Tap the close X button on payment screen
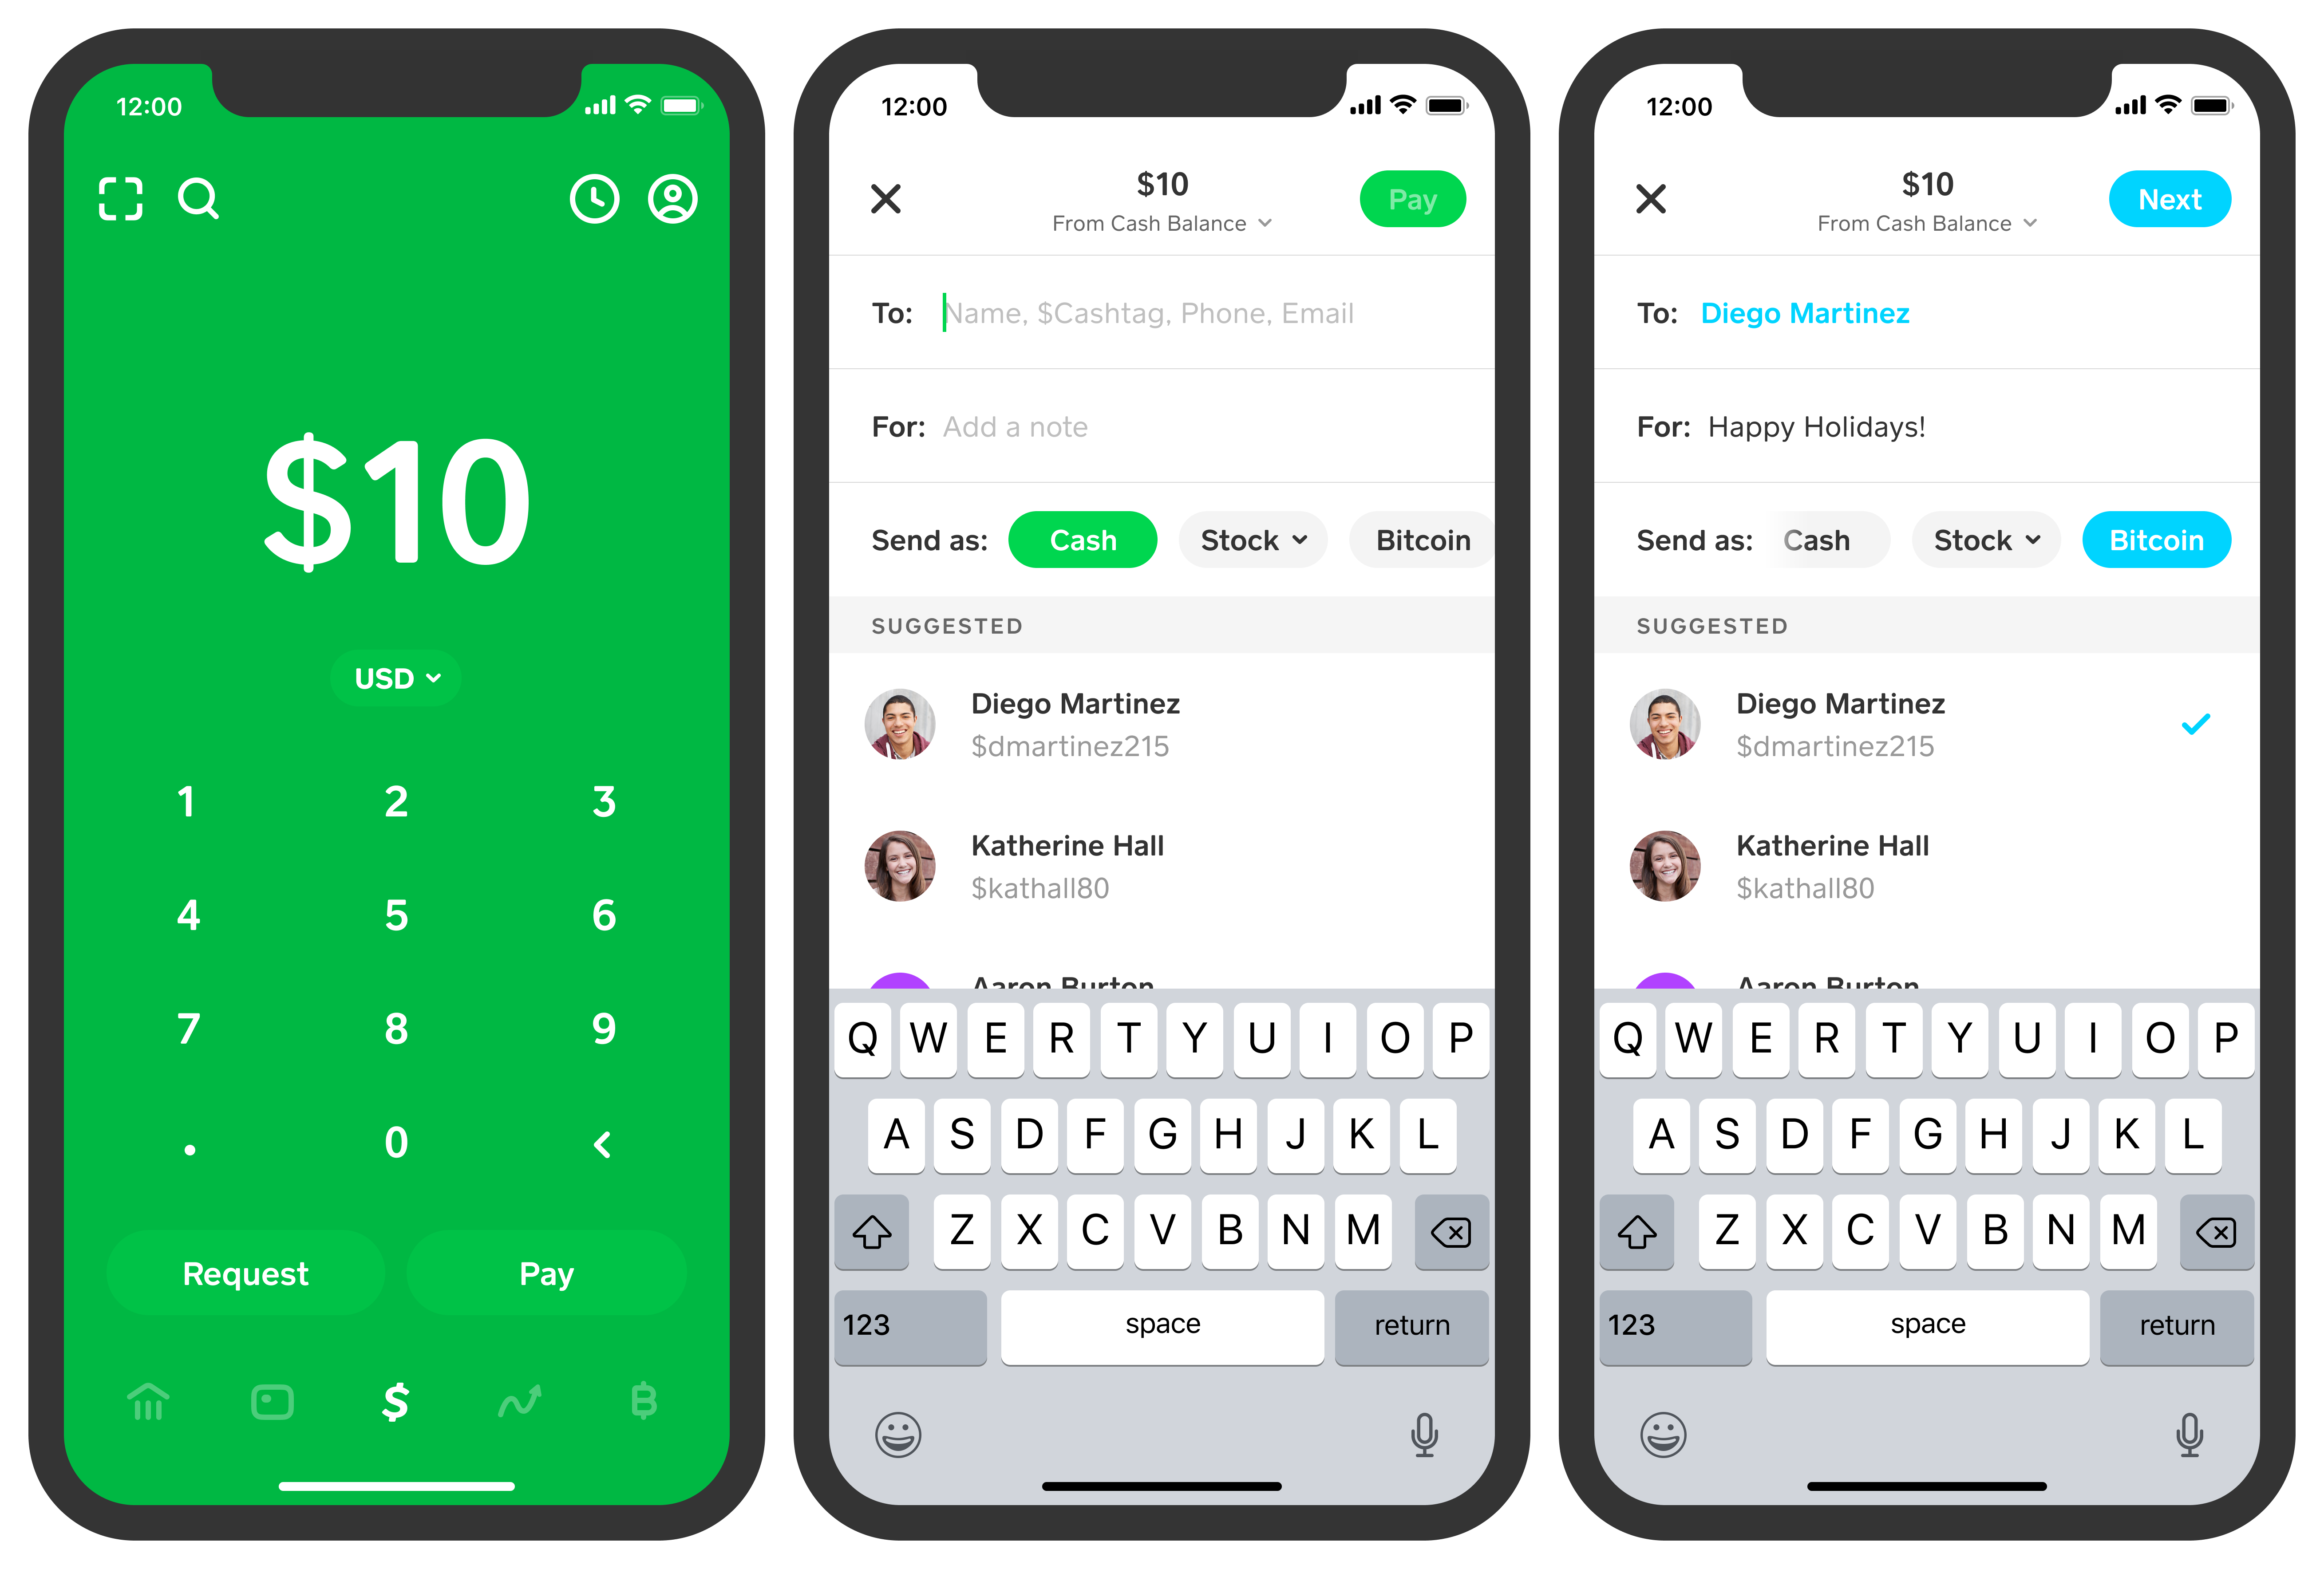The image size is (2324, 1569). [x=886, y=198]
